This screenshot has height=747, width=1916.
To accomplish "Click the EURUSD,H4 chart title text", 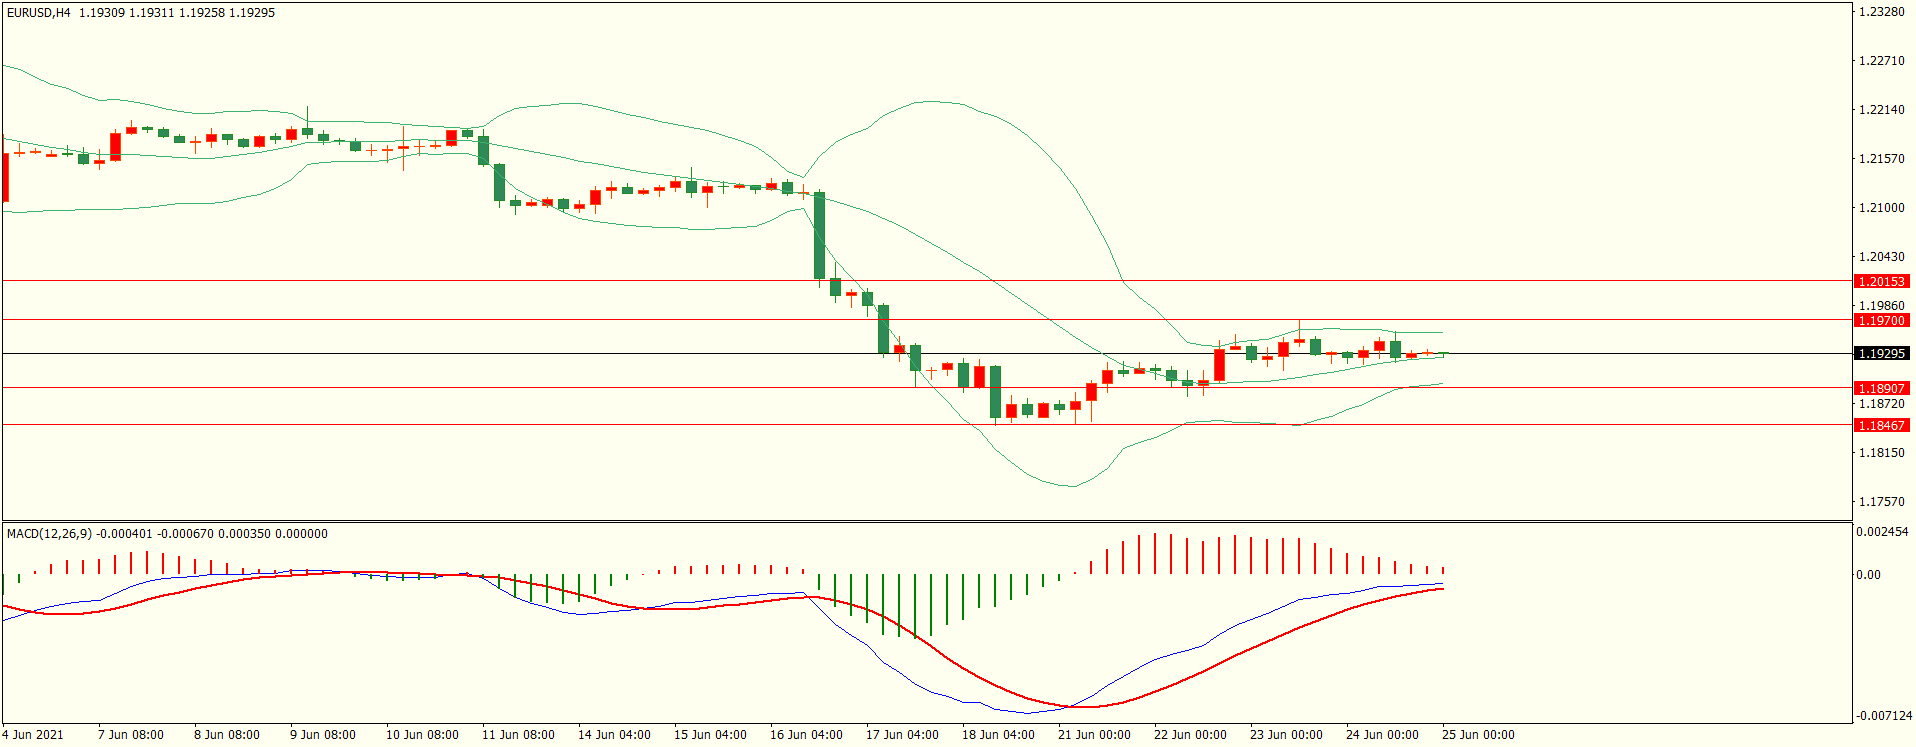I will (x=38, y=13).
